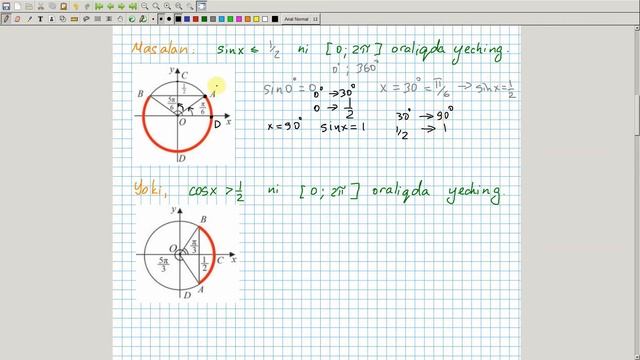This screenshot has width=640, height=360.
Task: Click the handwritten word 'Yoki'
Action: (149, 189)
